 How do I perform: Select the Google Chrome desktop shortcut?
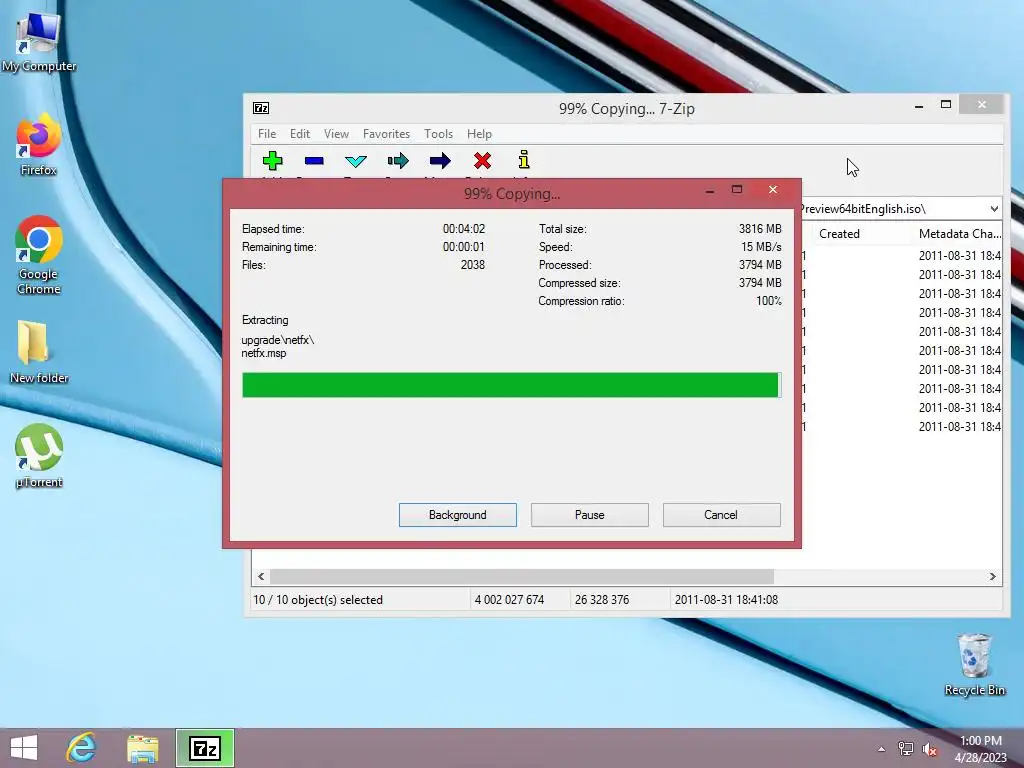39,255
